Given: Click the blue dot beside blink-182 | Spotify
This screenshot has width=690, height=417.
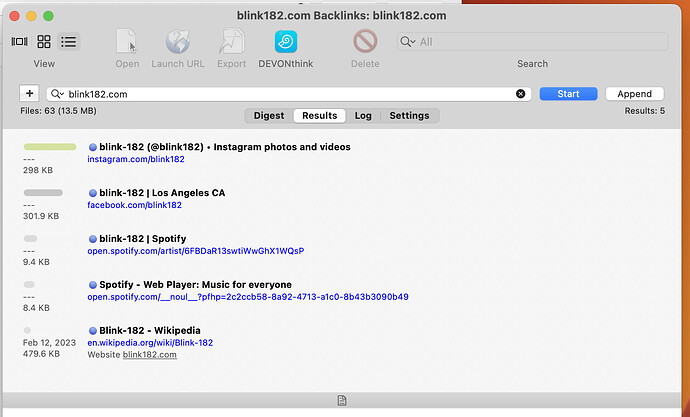Looking at the screenshot, I should tap(93, 239).
